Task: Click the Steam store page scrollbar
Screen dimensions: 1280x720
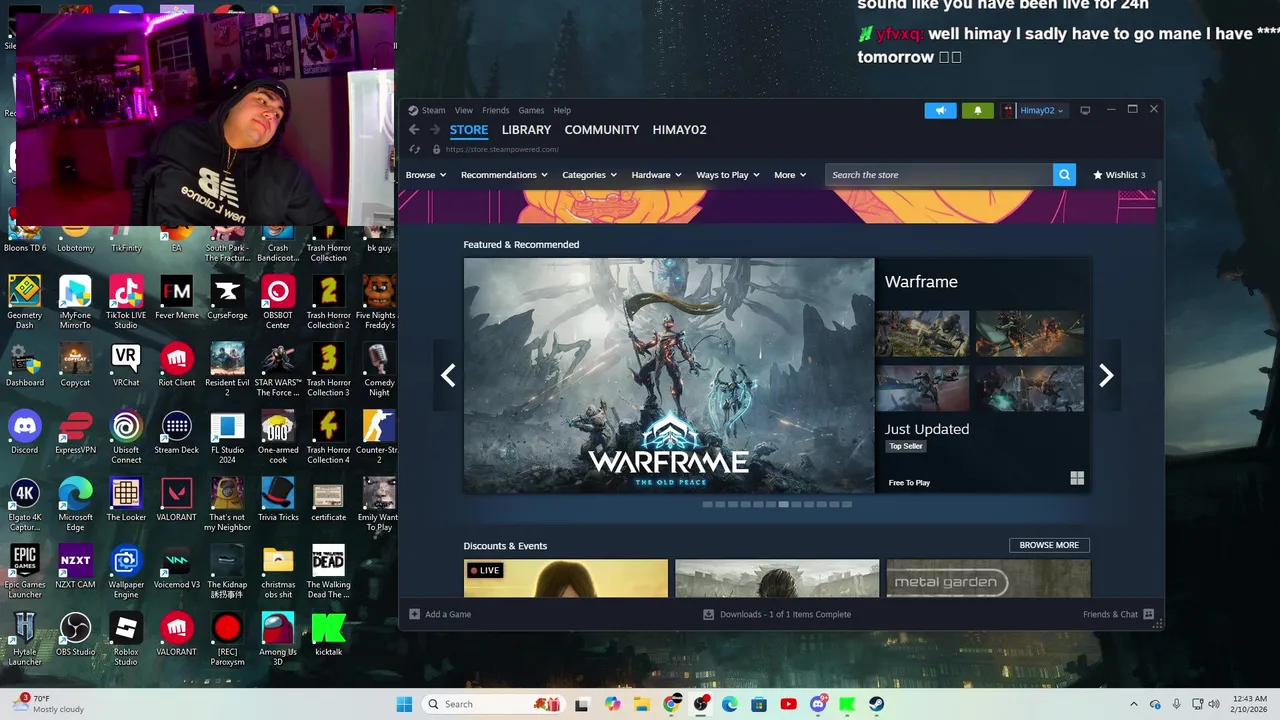Action: pos(1160,195)
